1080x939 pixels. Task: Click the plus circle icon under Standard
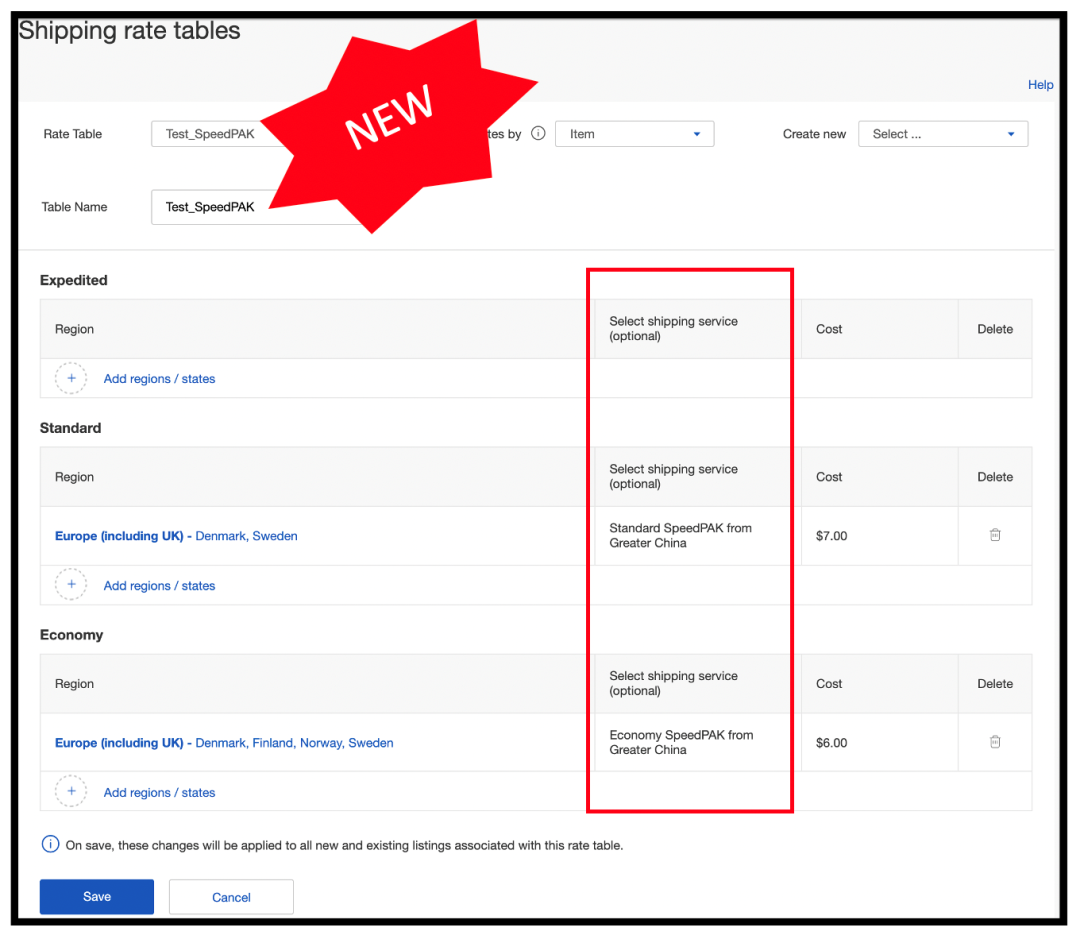71,584
